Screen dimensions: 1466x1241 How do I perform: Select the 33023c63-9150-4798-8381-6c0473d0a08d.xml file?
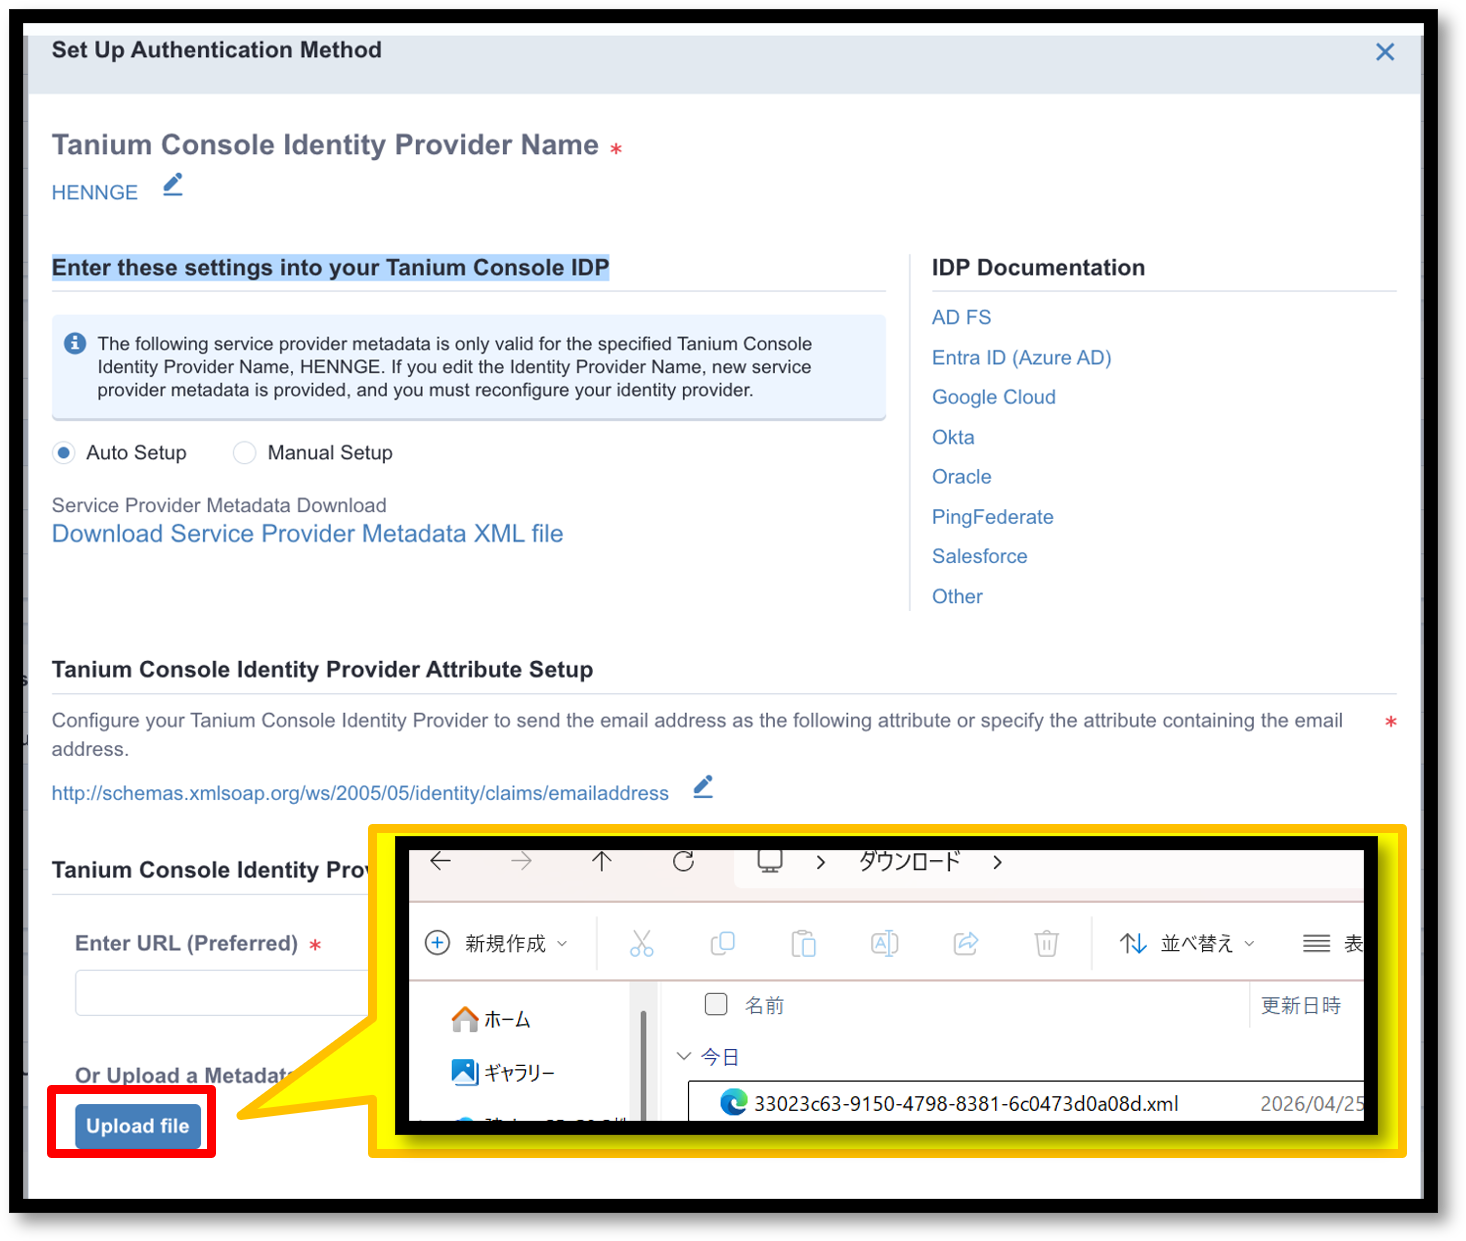[1026, 1102]
